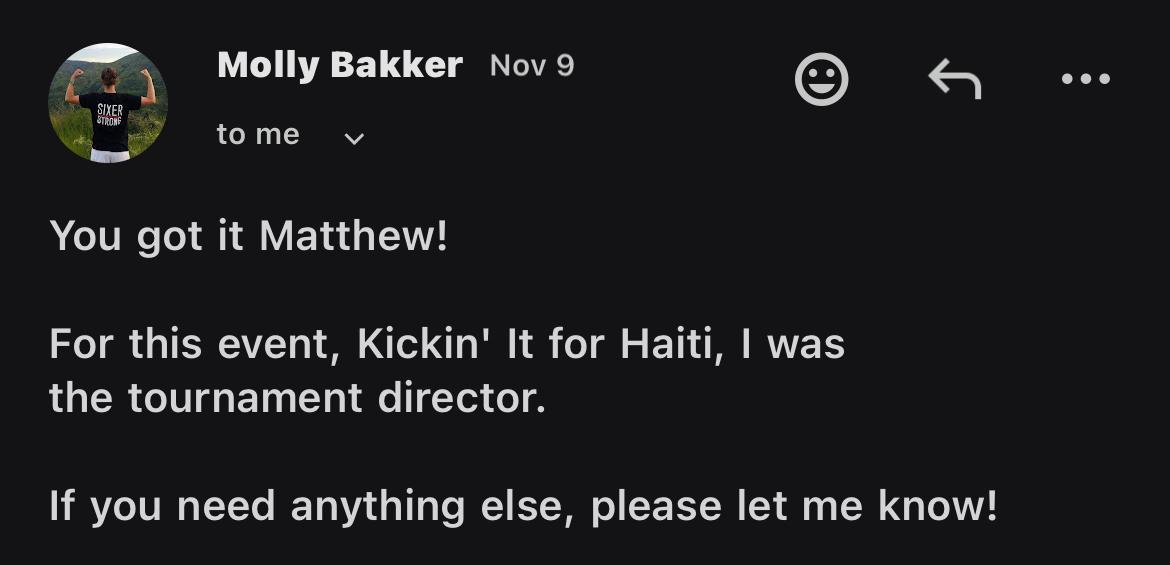
Task: Reply to Molly Bakker's message
Action: pyautogui.click(x=954, y=79)
